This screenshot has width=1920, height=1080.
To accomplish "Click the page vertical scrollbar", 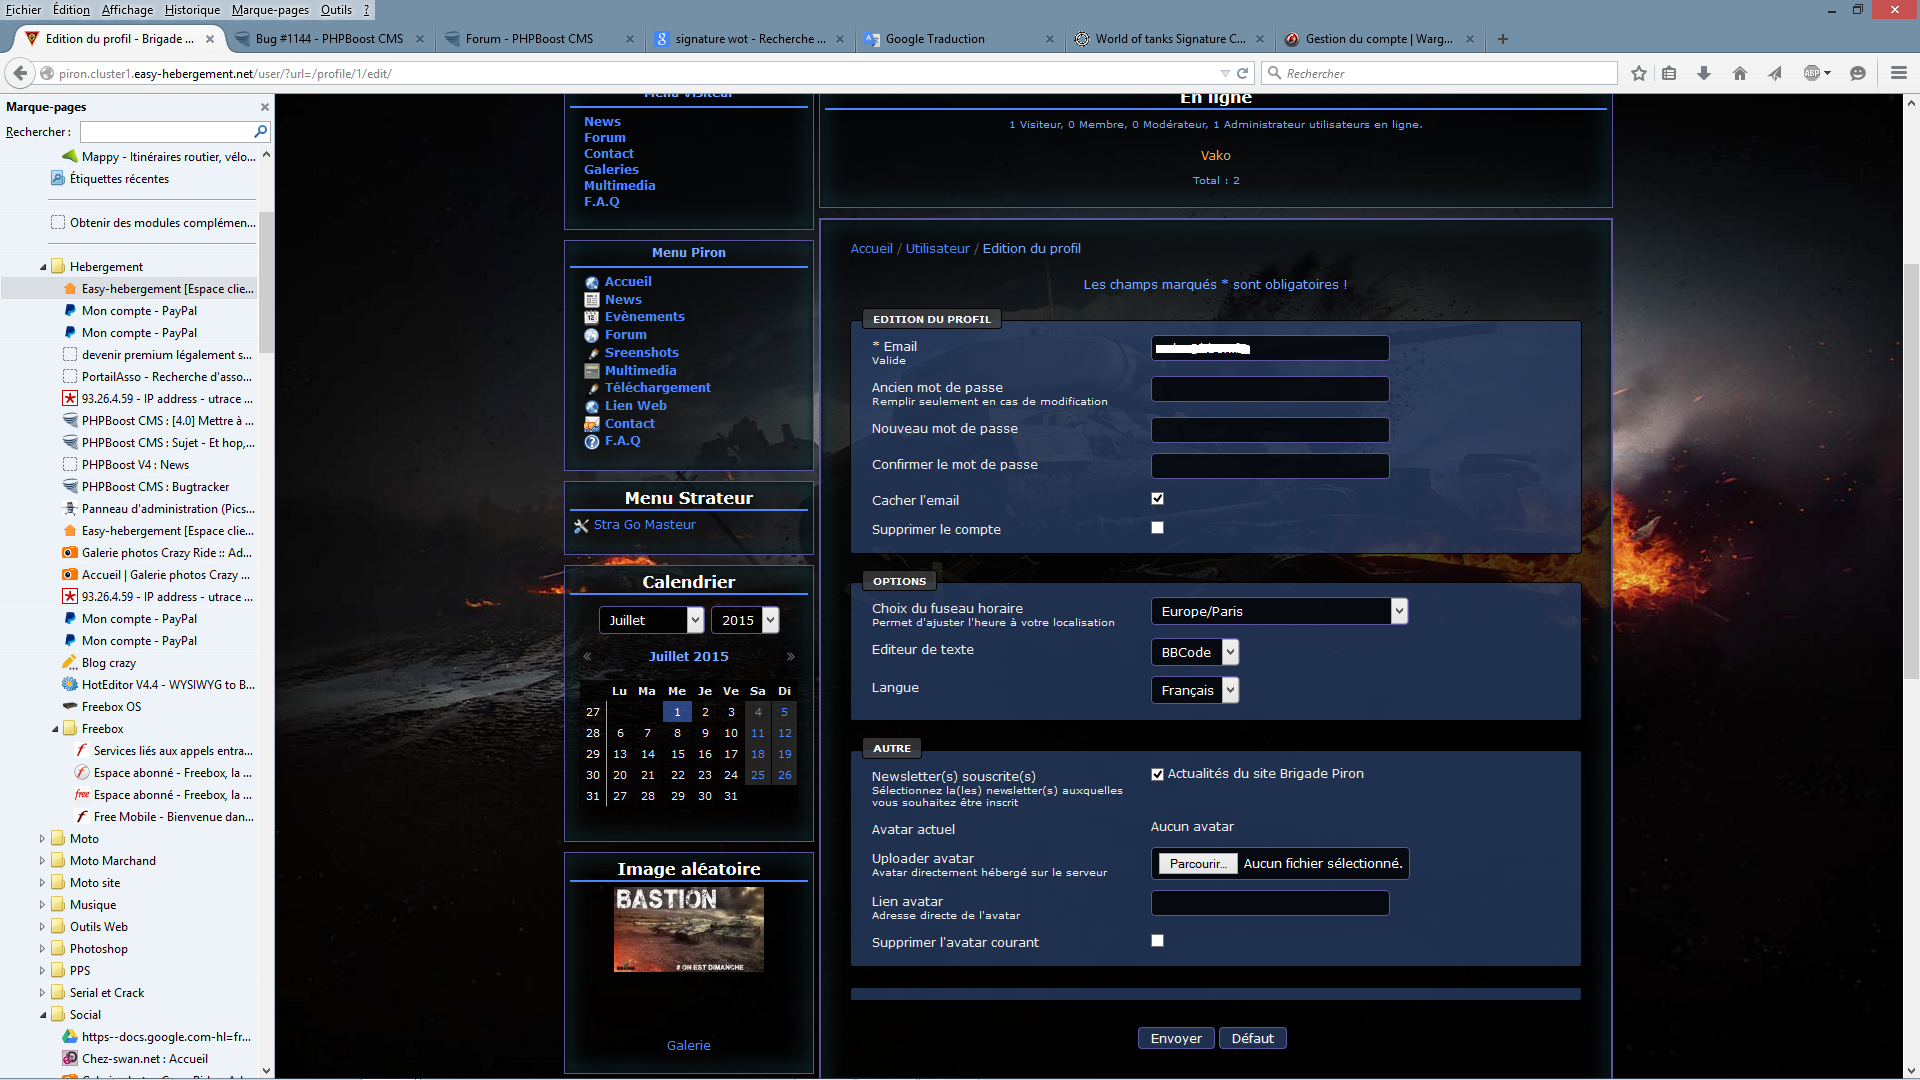I will point(1911,470).
